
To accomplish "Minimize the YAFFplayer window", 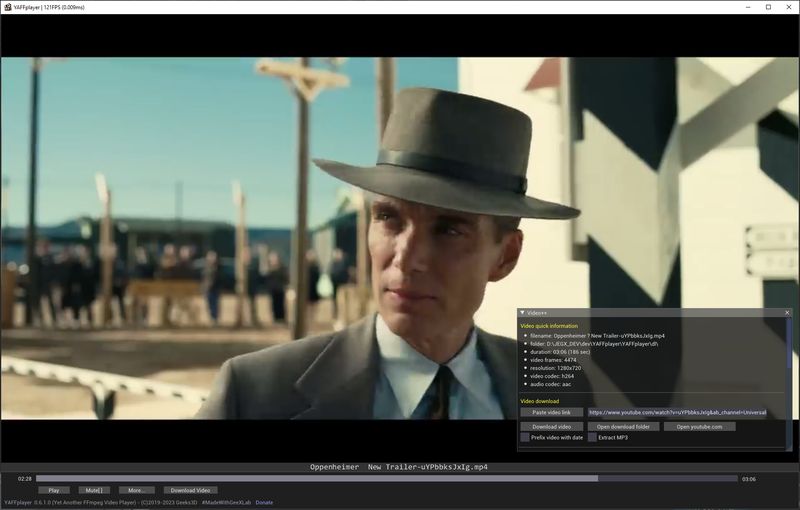I will coord(748,7).
